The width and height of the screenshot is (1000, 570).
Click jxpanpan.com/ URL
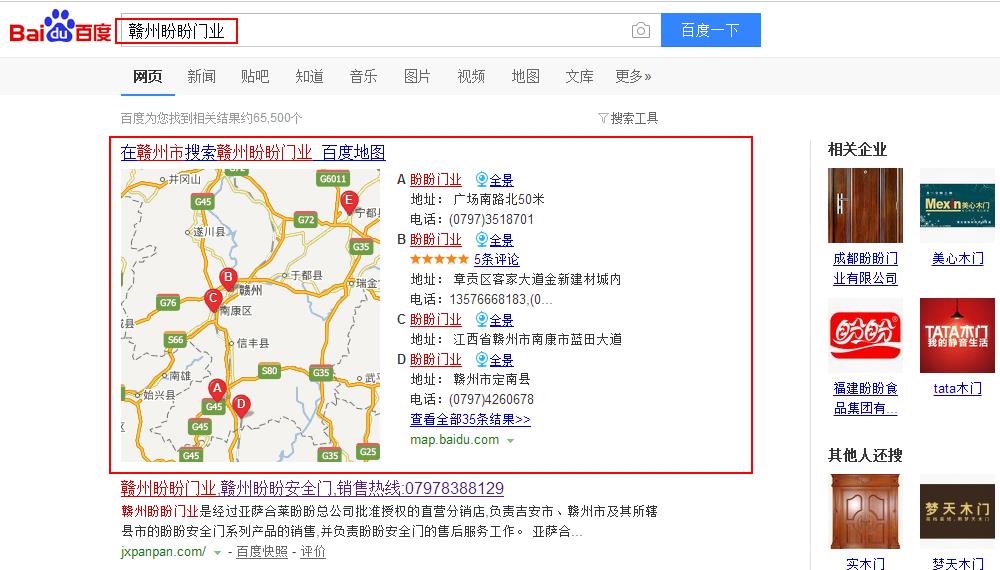coord(163,552)
